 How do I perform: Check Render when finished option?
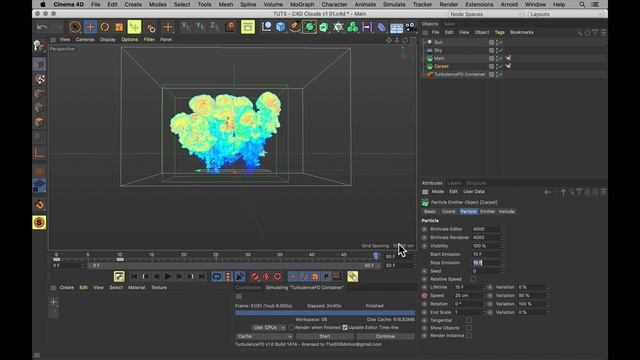291,327
